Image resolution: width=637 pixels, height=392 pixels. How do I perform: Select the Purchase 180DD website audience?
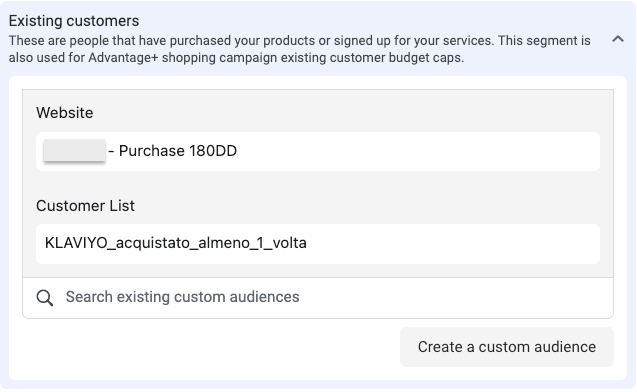point(318,151)
